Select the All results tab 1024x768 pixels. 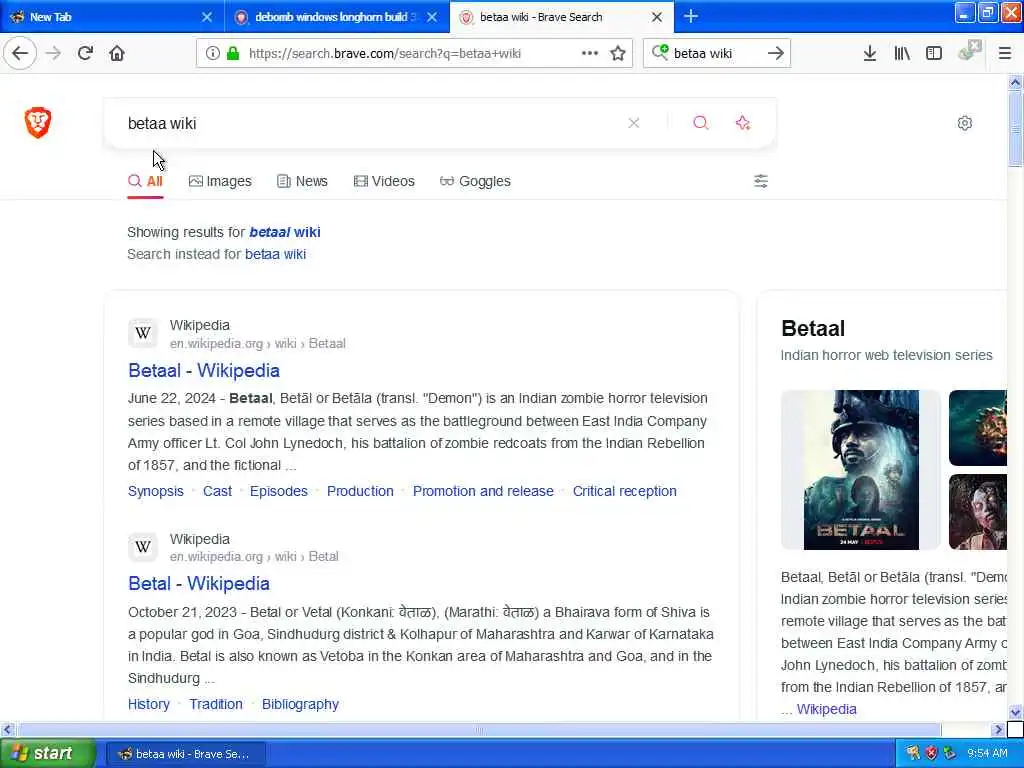pyautogui.click(x=145, y=181)
